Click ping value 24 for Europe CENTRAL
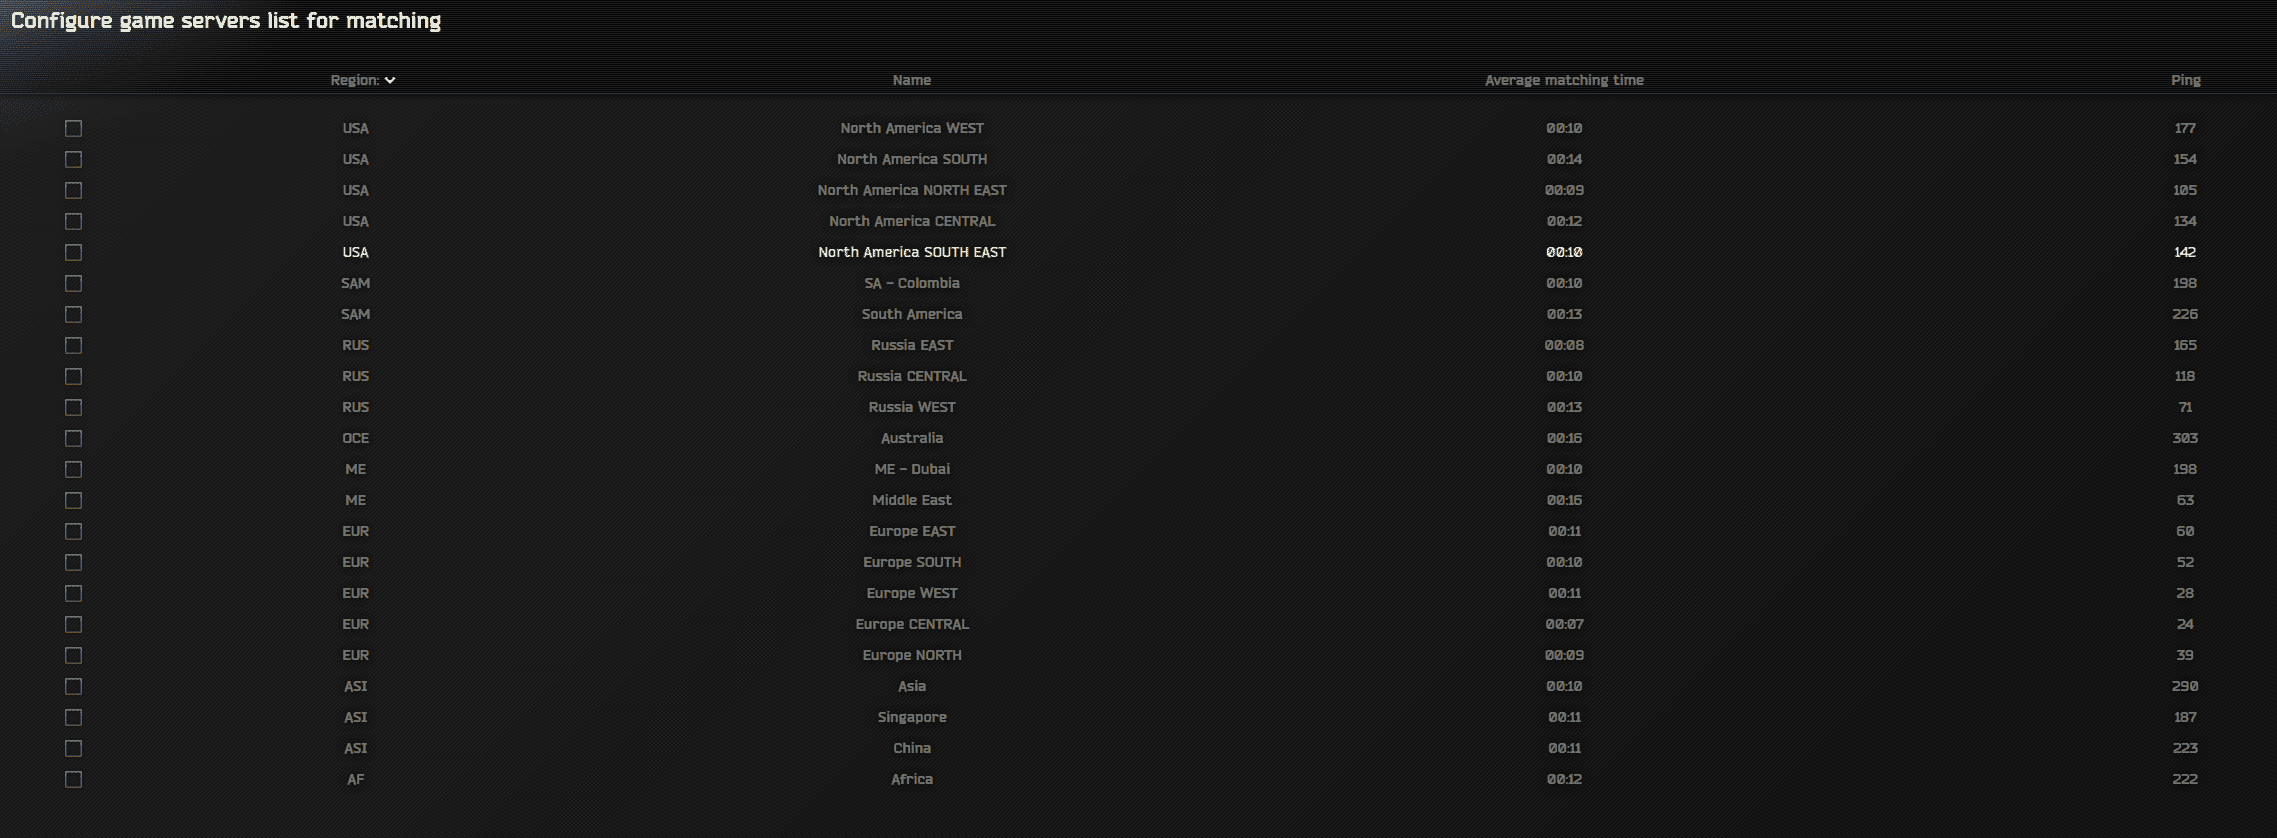 [x=2185, y=624]
